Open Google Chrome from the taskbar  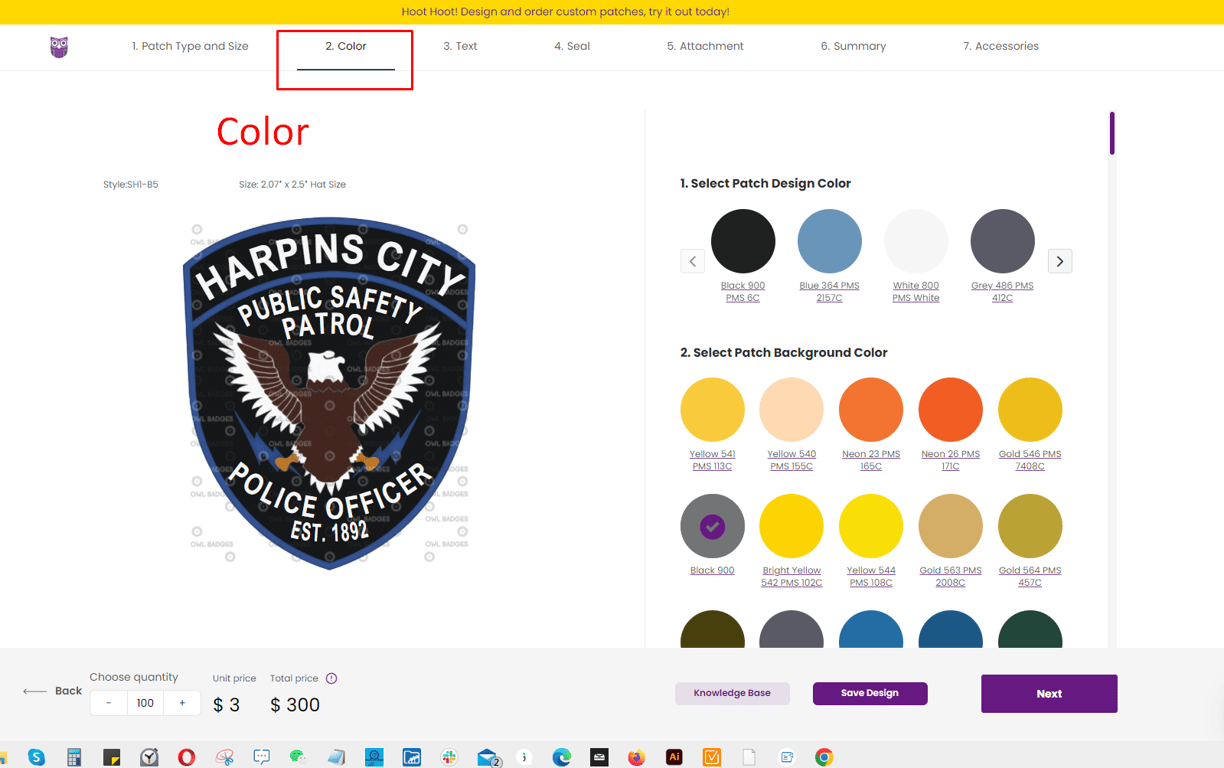click(824, 757)
